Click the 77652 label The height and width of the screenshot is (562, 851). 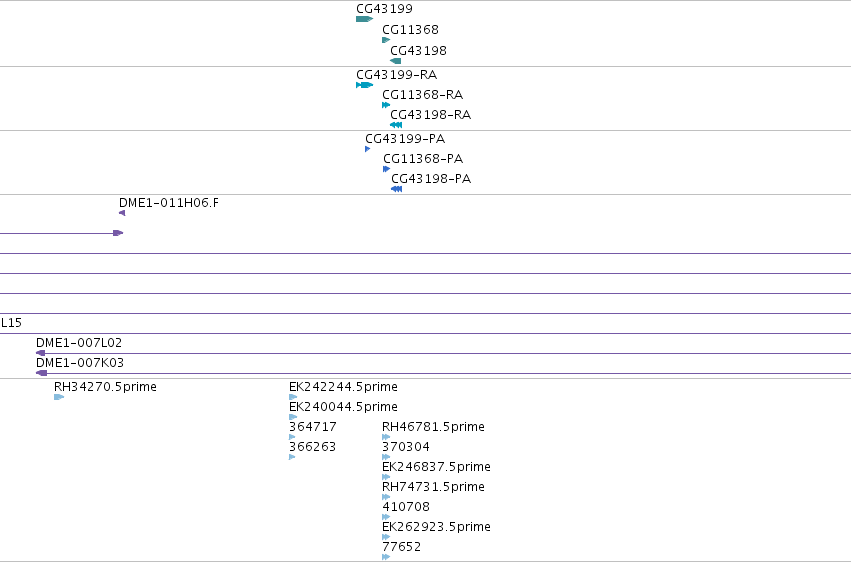[402, 547]
